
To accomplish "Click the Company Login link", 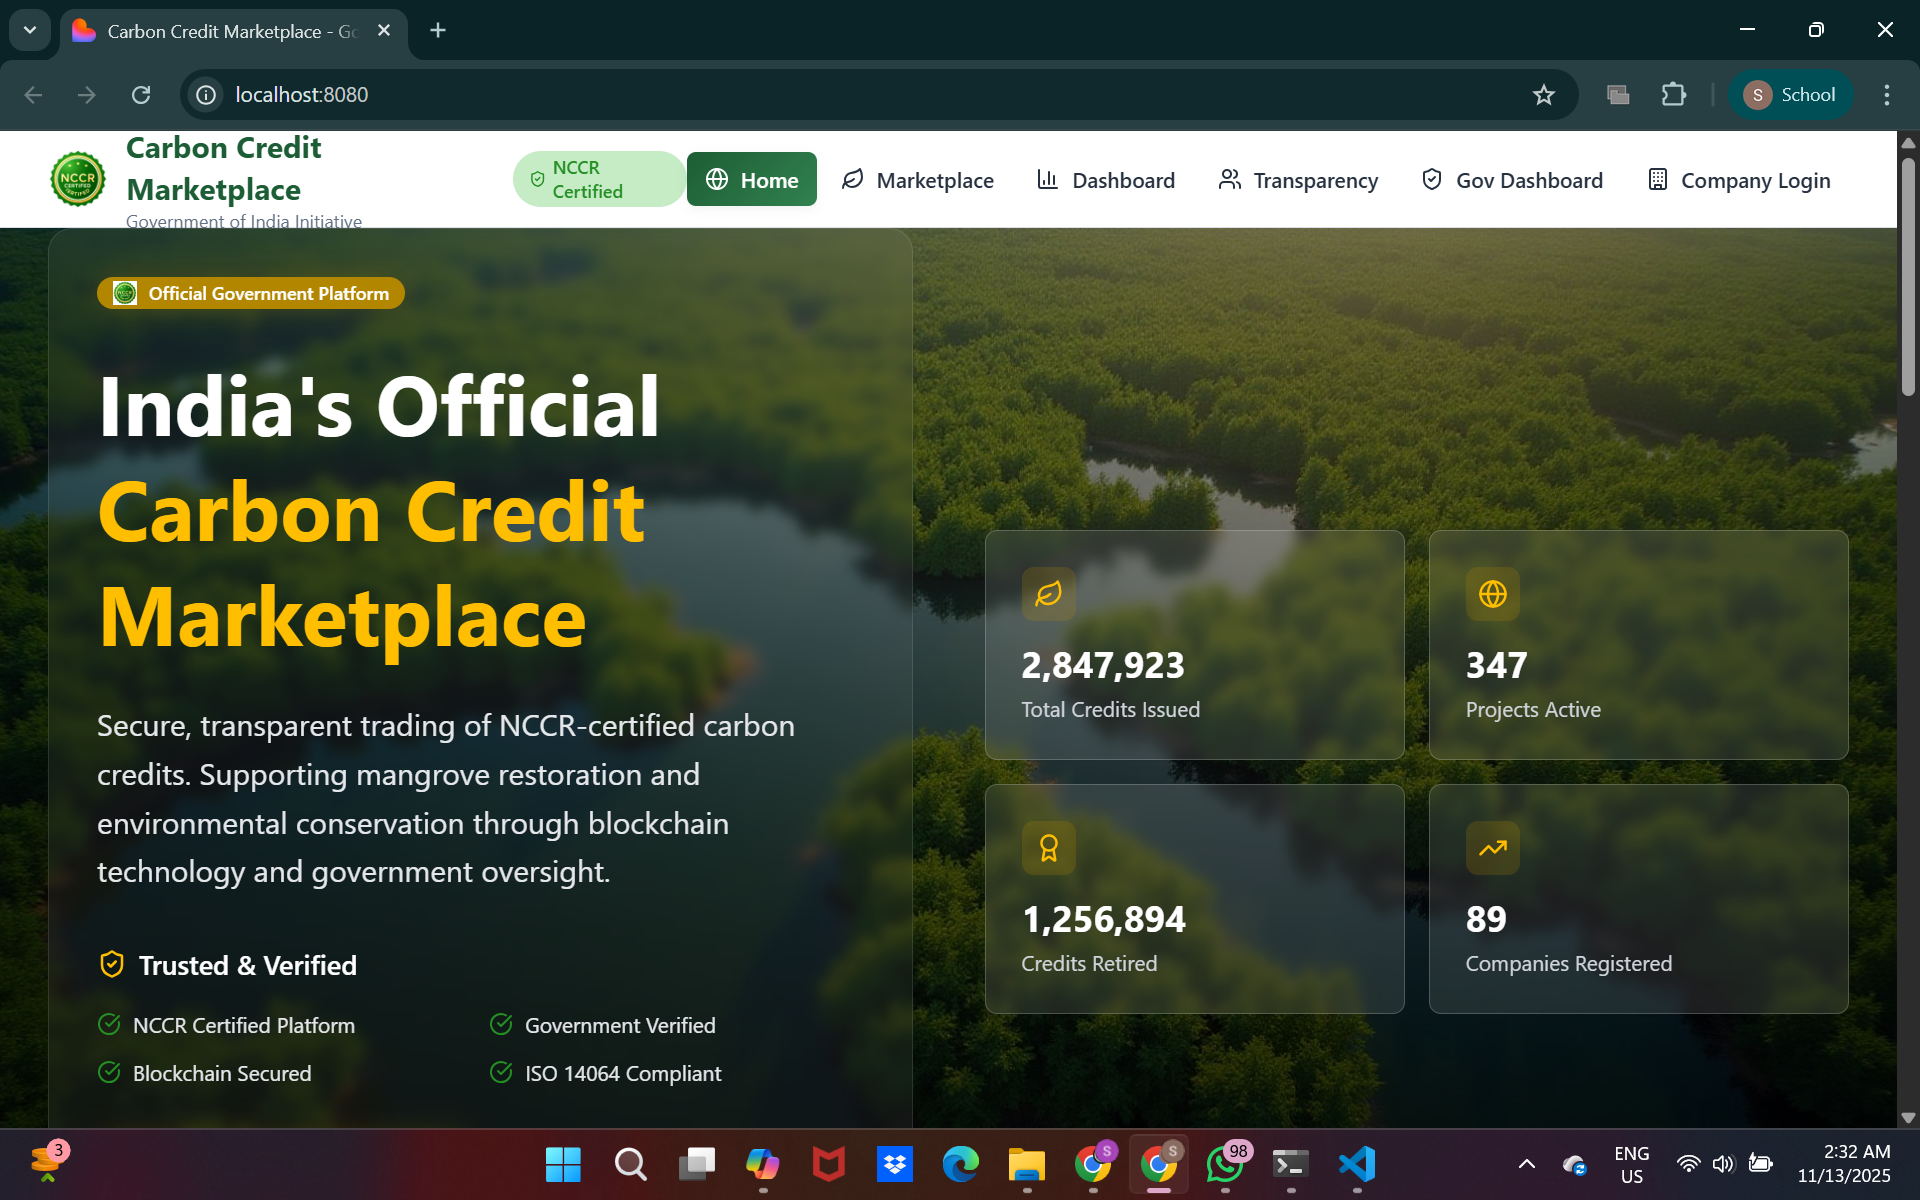I will 1739,180.
